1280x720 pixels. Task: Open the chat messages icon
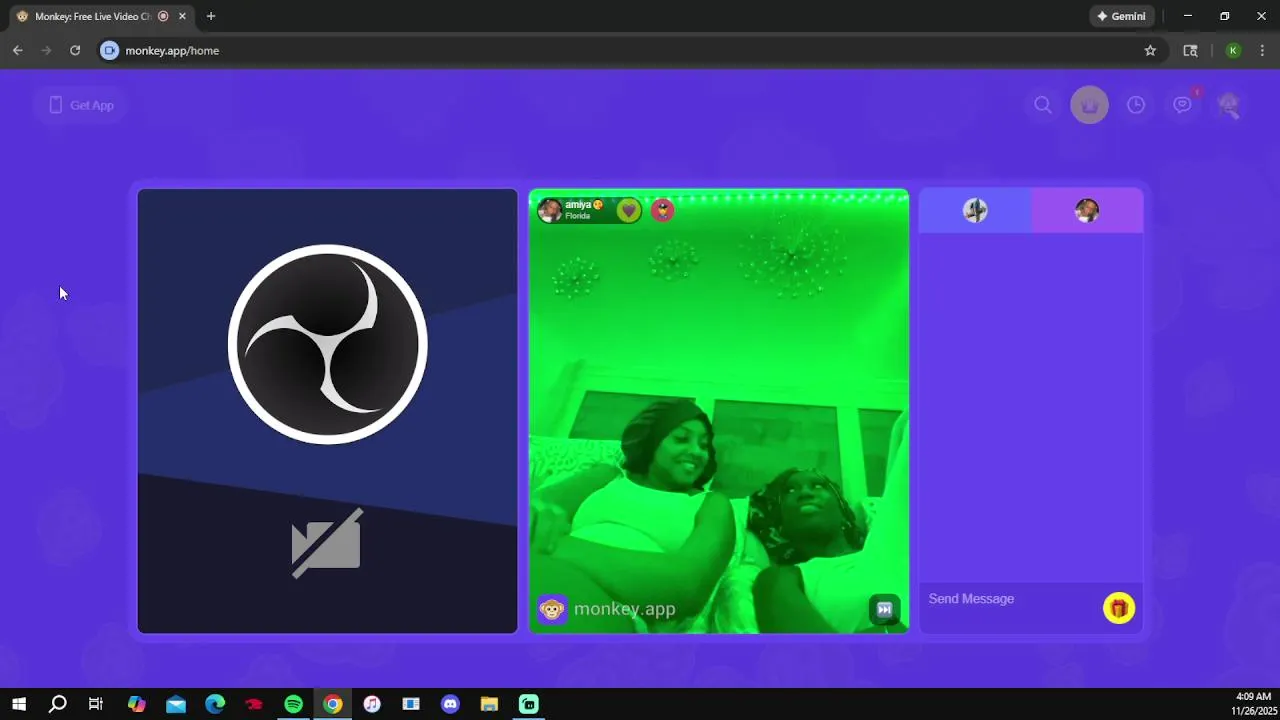tap(1183, 105)
